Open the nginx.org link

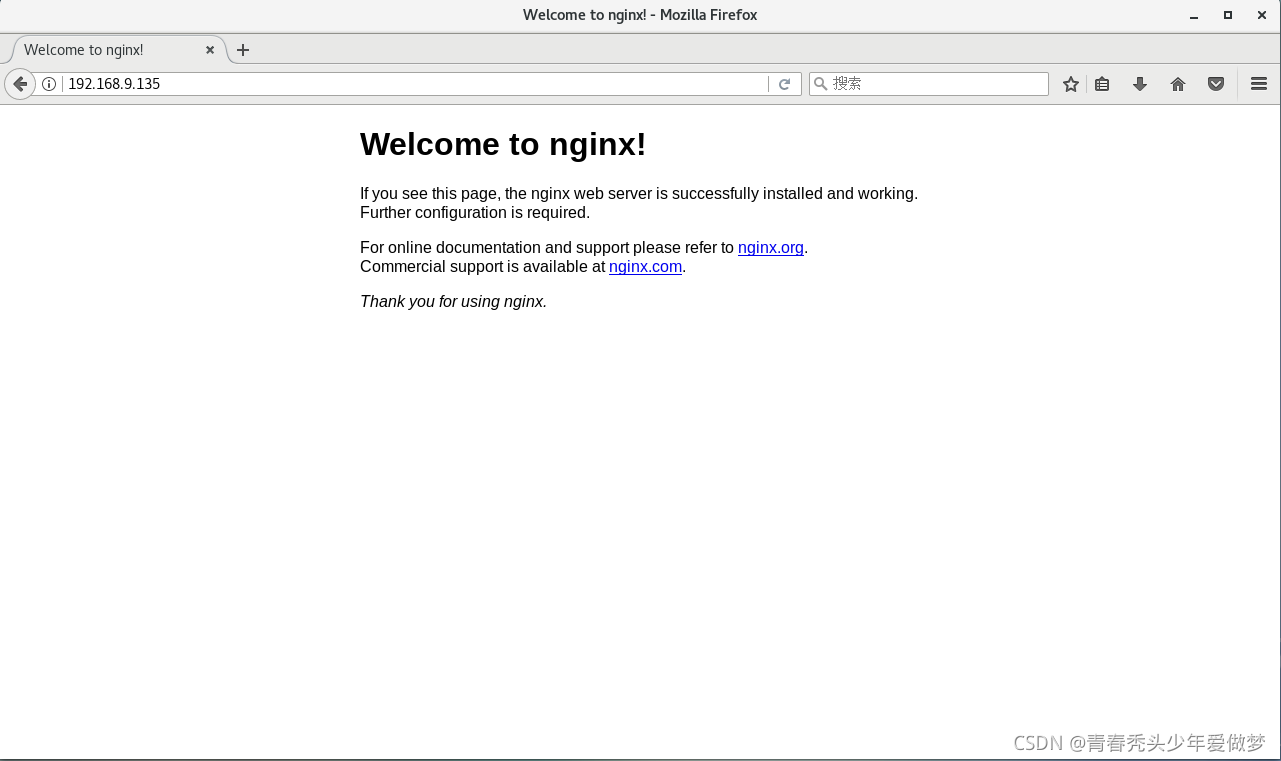tap(771, 248)
